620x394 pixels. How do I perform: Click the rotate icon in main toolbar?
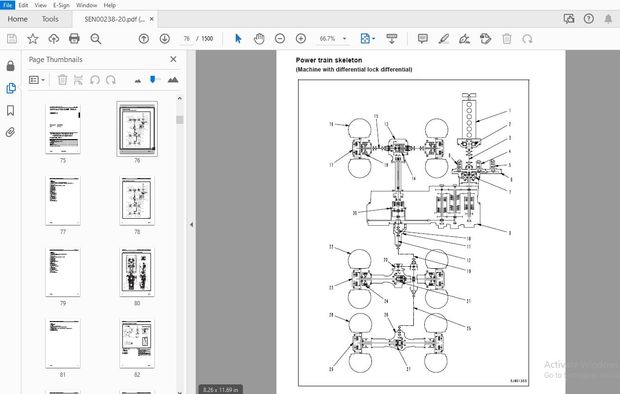click(527, 39)
